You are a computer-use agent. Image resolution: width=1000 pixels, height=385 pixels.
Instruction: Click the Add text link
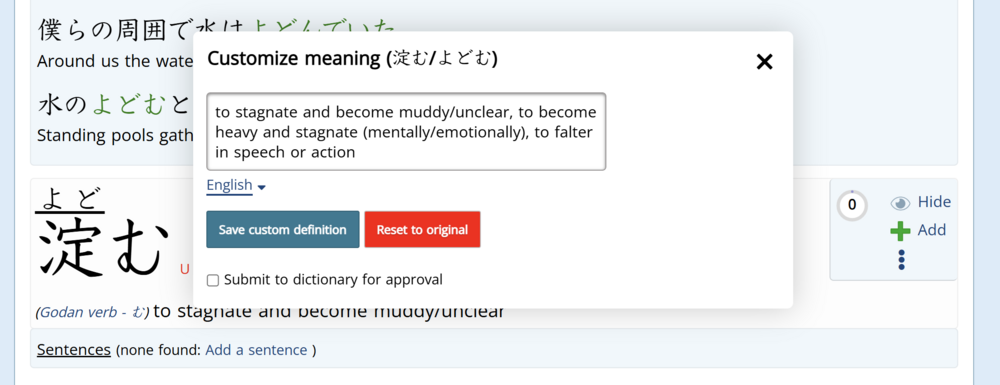click(932, 230)
